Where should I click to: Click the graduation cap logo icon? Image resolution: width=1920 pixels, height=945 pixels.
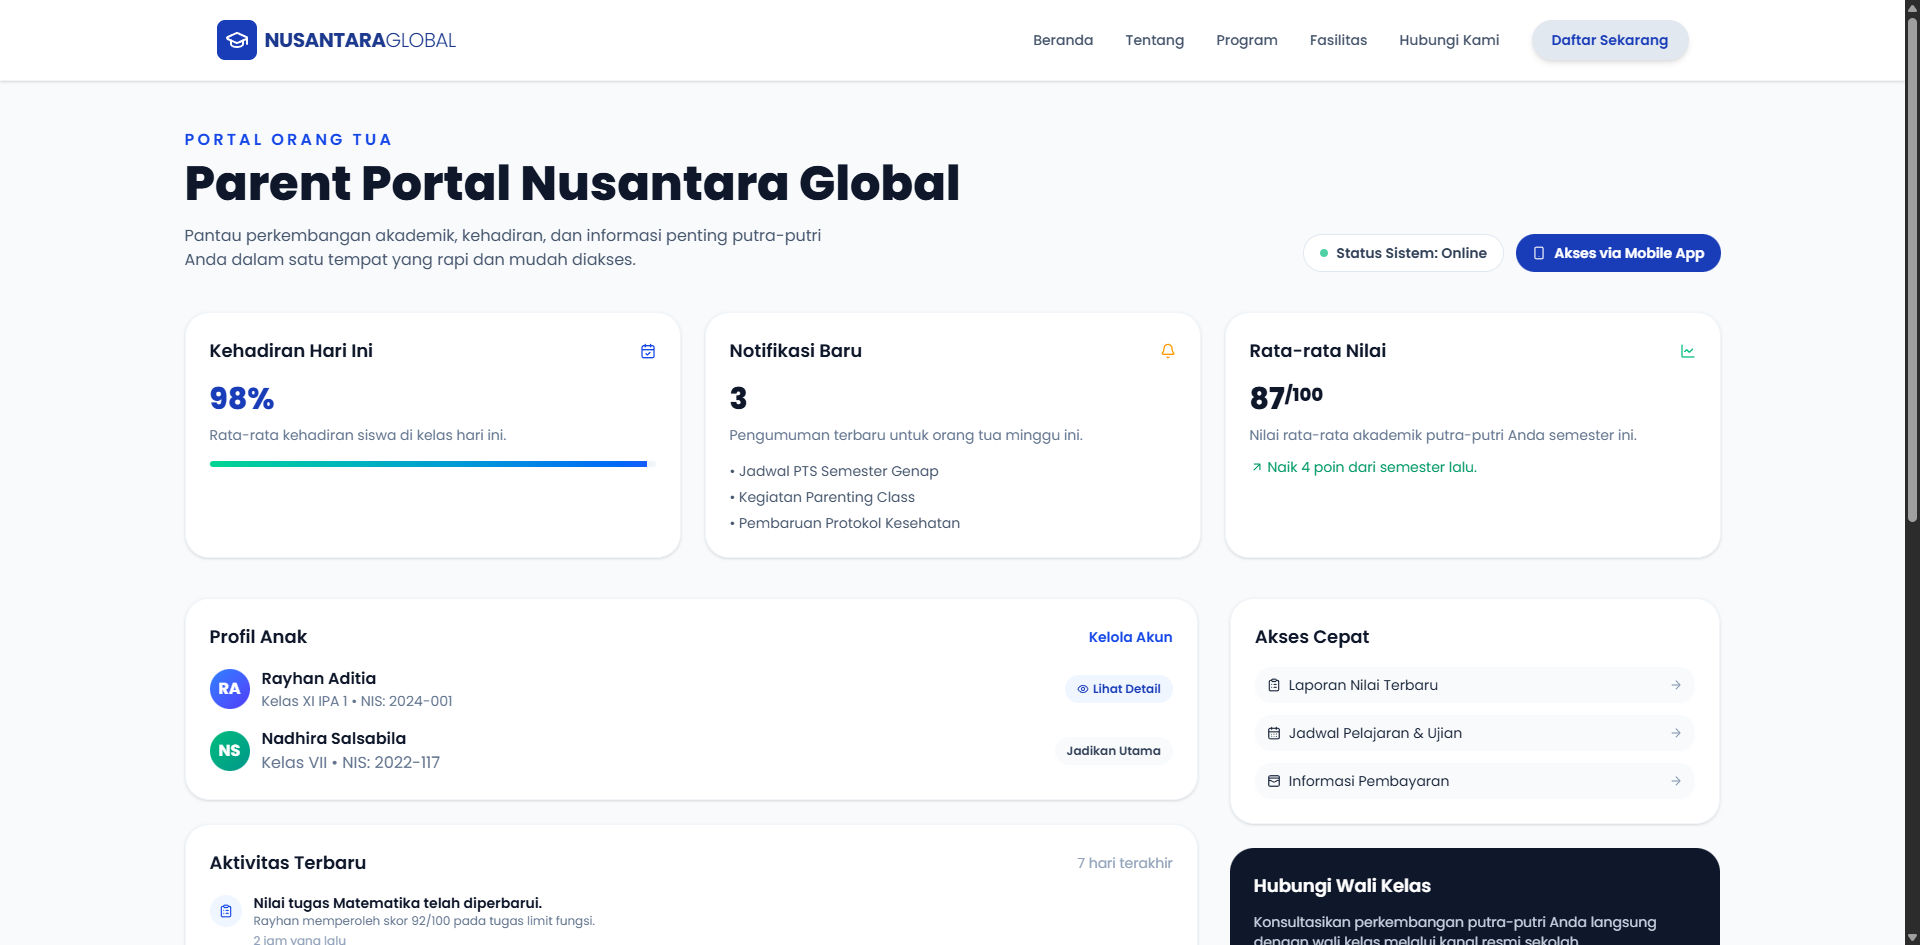click(x=237, y=40)
